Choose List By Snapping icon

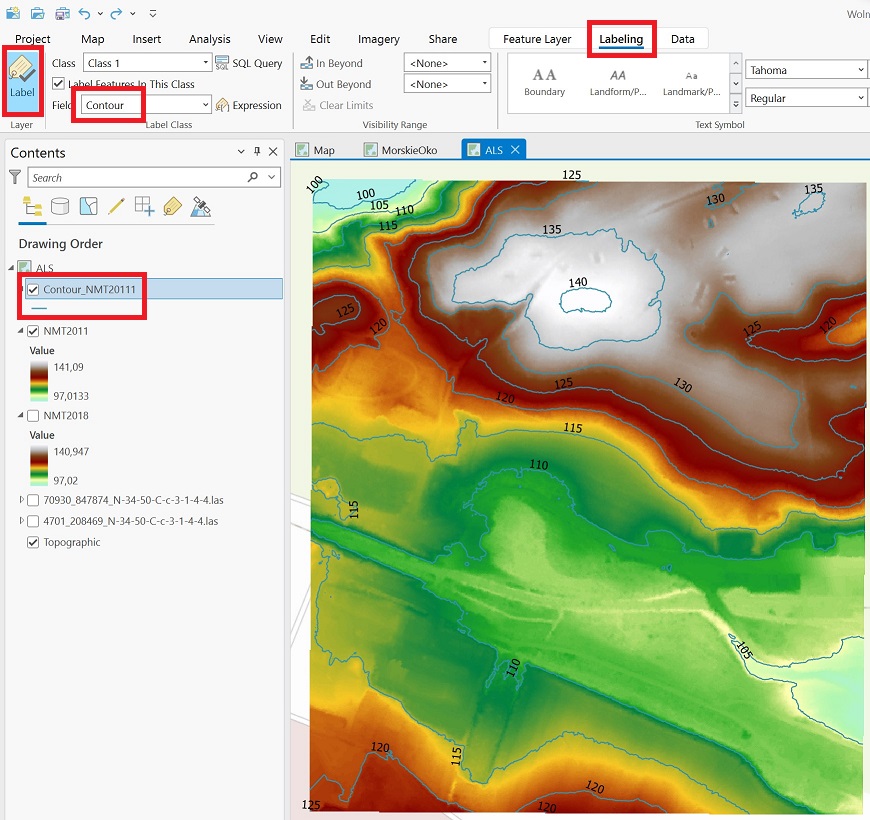tap(144, 206)
